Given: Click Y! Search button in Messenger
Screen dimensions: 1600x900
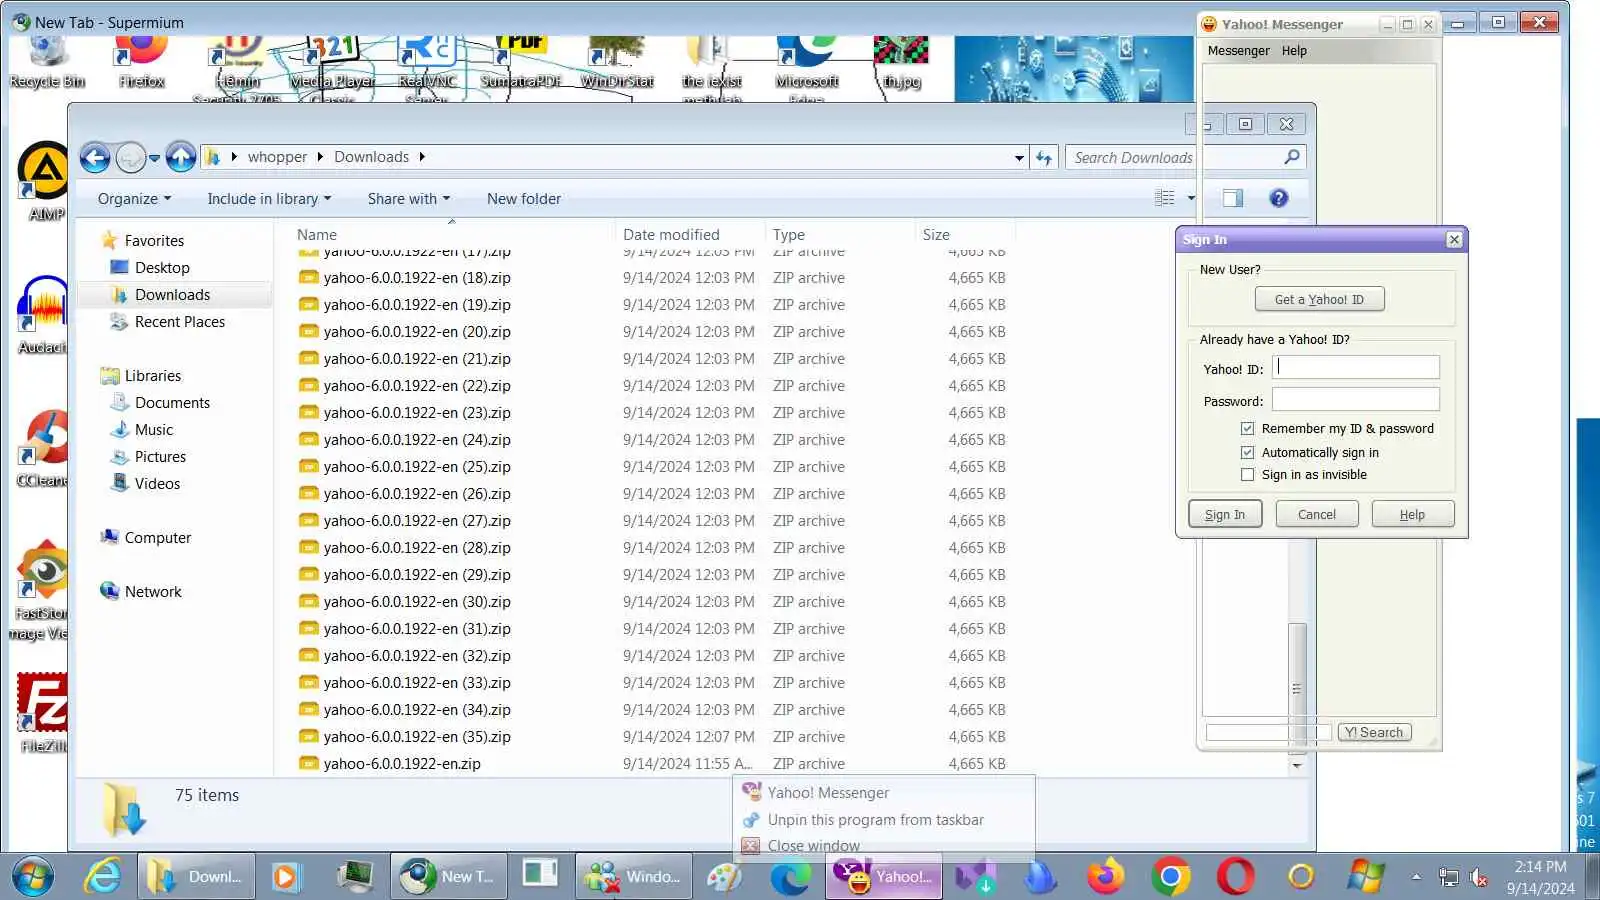Looking at the screenshot, I should (x=1374, y=732).
